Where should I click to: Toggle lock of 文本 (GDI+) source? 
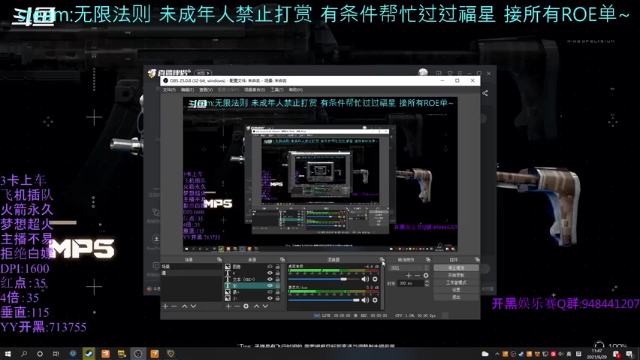[278, 279]
